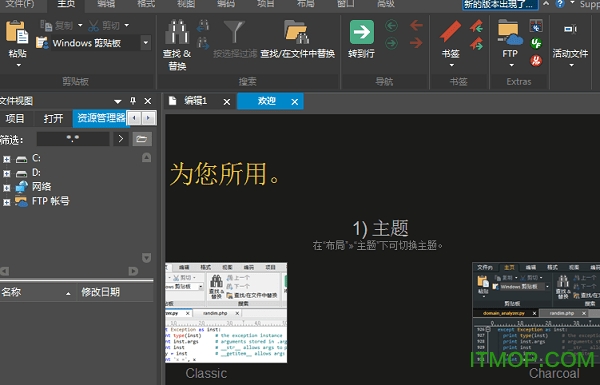
Task: Click the red right arrow navigation icon
Action: (416, 43)
